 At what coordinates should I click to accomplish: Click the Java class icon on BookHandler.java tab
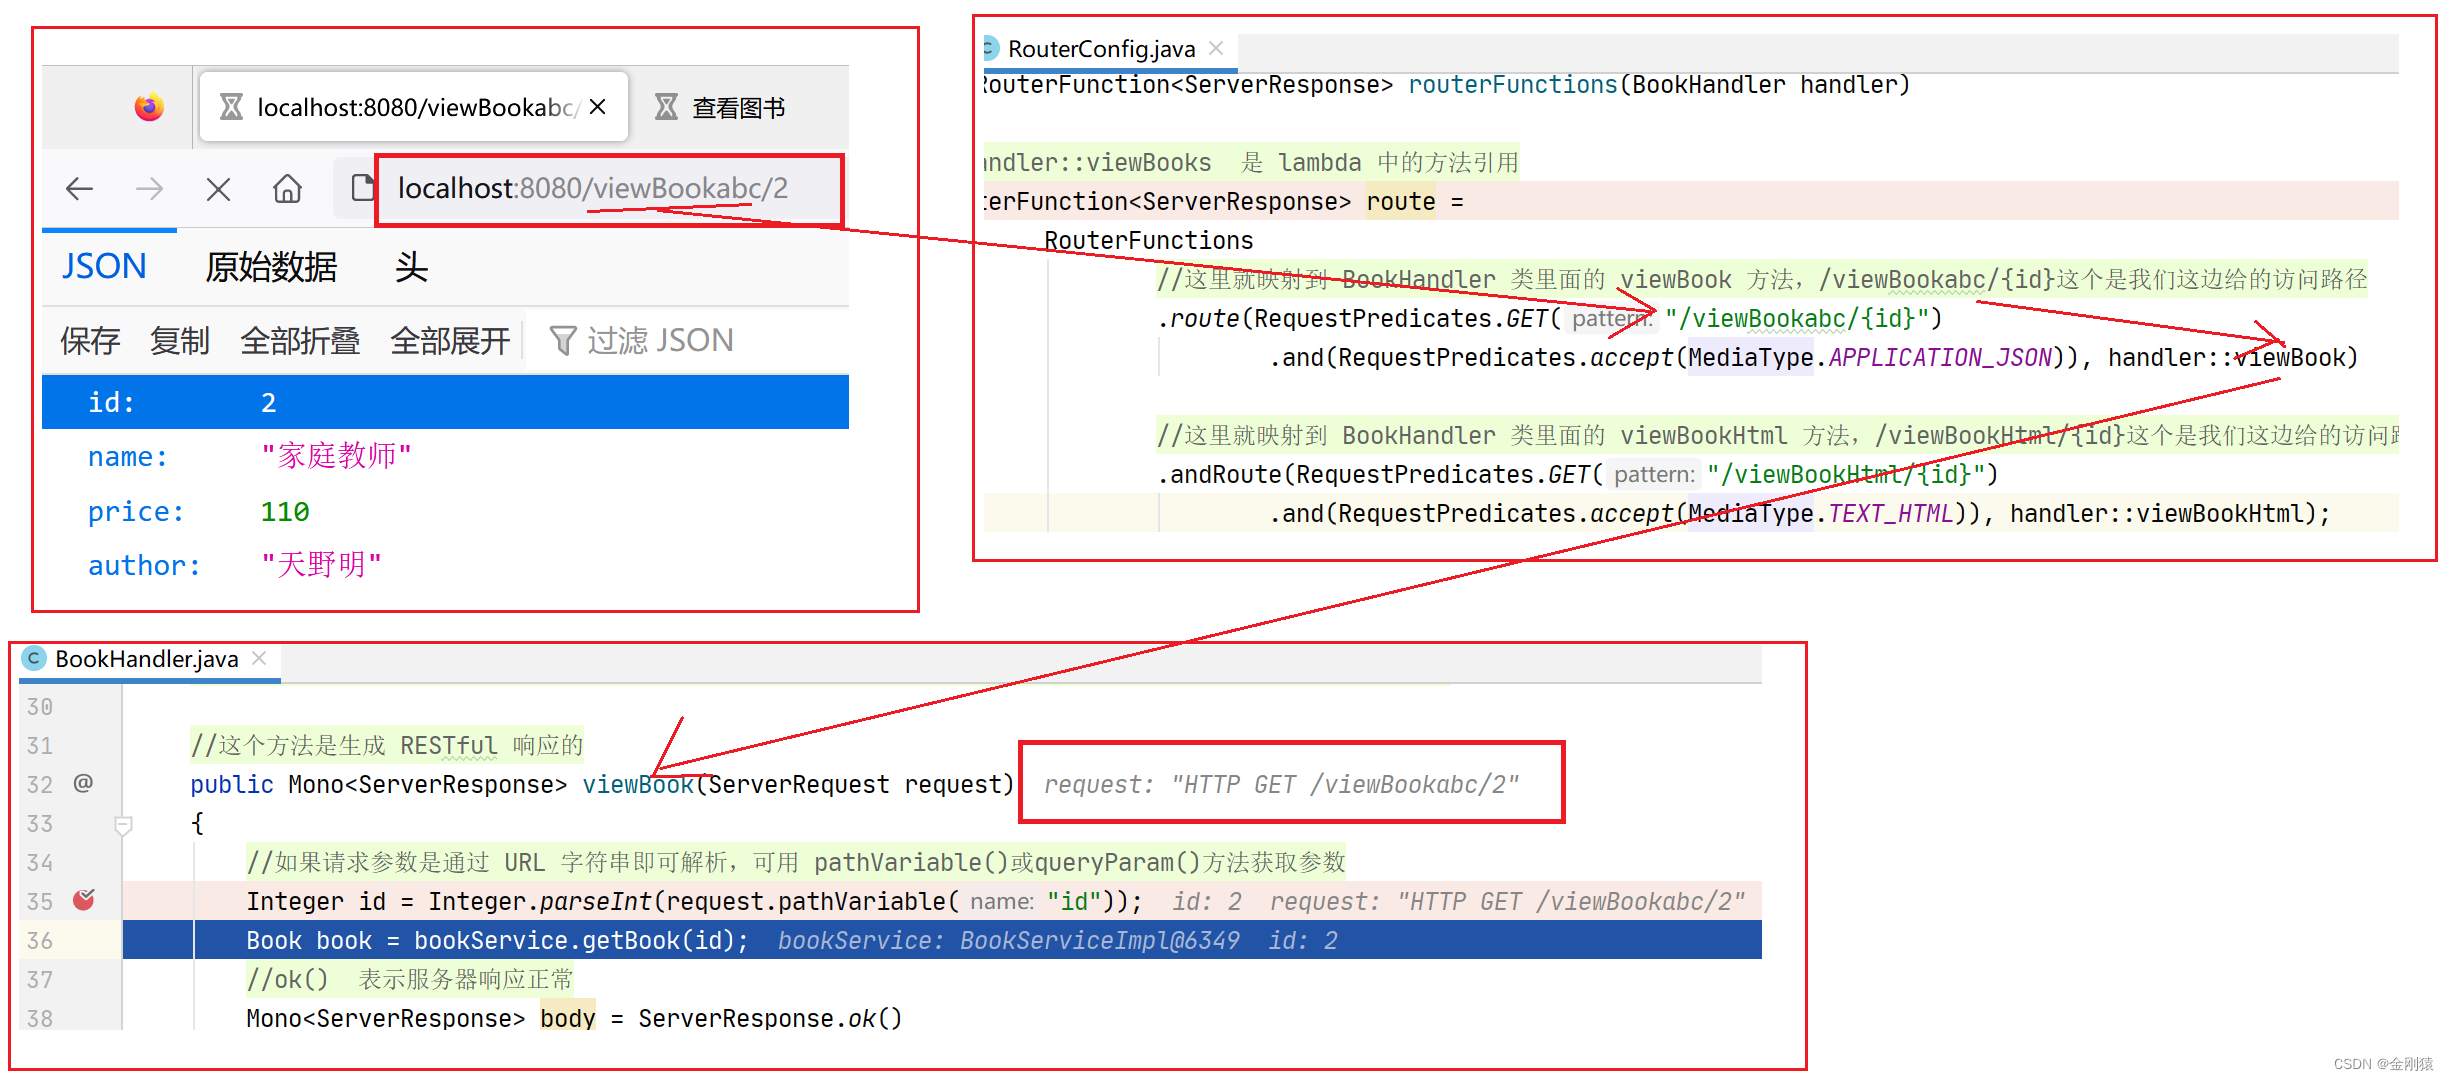point(34,658)
